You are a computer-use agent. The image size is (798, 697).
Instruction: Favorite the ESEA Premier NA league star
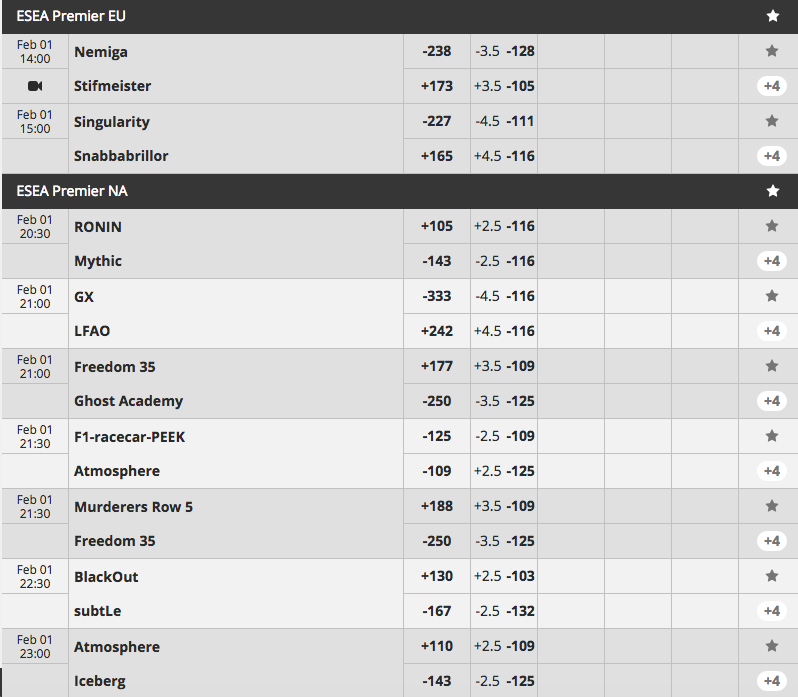coord(772,191)
